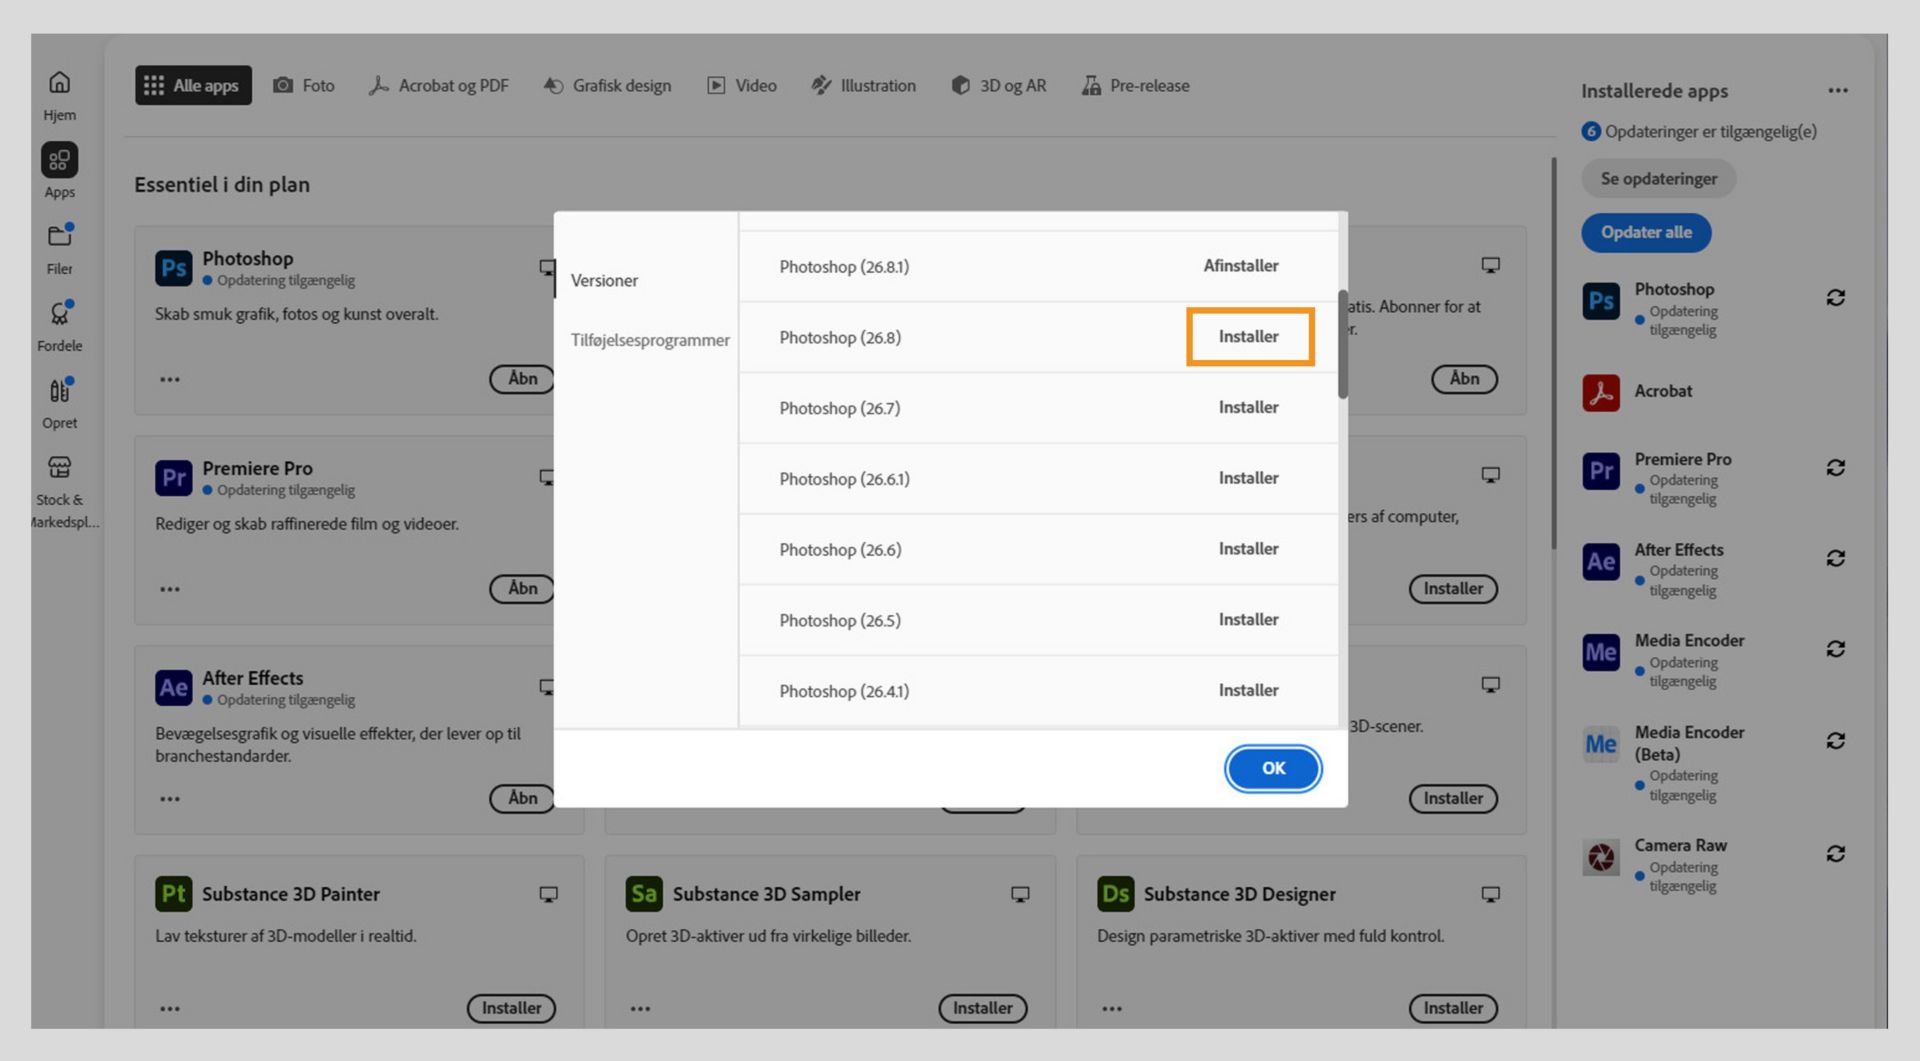
Task: Switch to the Acrobat og PDF tab
Action: (439, 86)
